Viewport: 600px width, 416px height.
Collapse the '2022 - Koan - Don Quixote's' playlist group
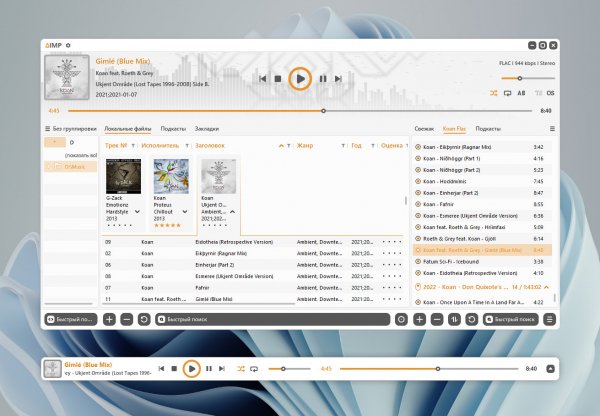click(546, 287)
